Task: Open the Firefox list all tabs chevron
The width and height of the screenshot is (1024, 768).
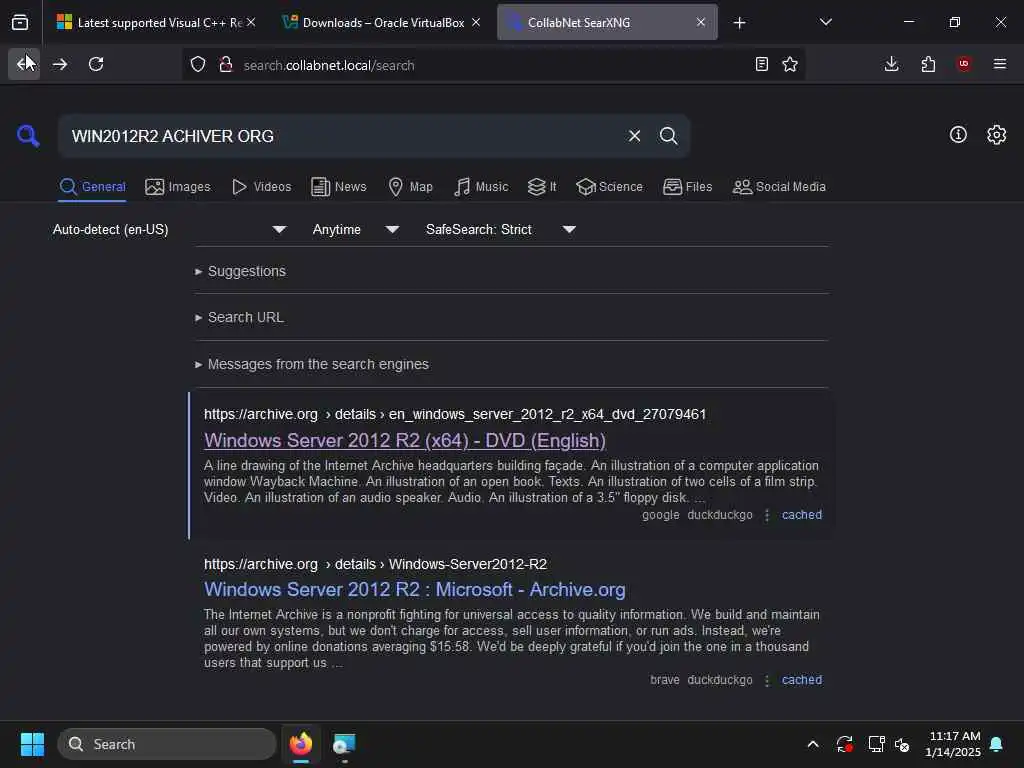Action: (x=825, y=22)
